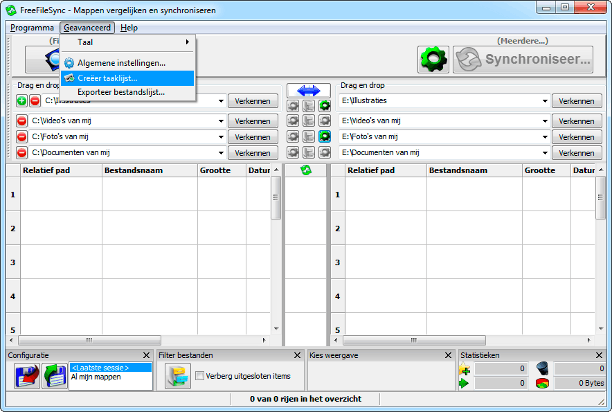The image size is (612, 412).
Task: Click vertical scrollbar of the left file grid
Action: (276, 250)
